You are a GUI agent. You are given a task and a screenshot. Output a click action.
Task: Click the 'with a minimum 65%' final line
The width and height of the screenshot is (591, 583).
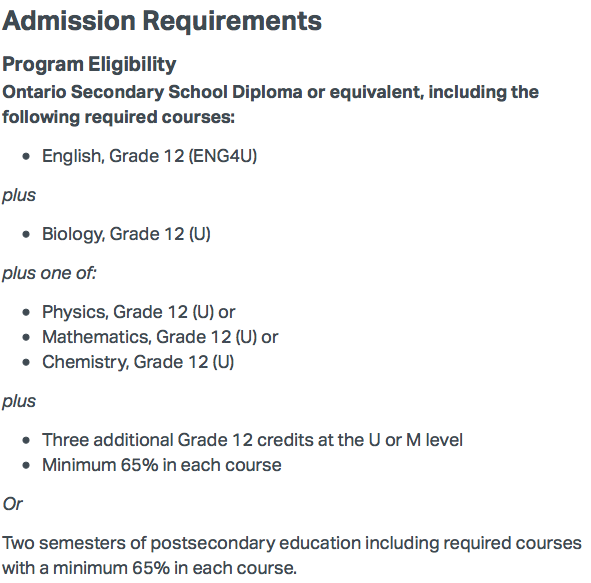[149, 568]
